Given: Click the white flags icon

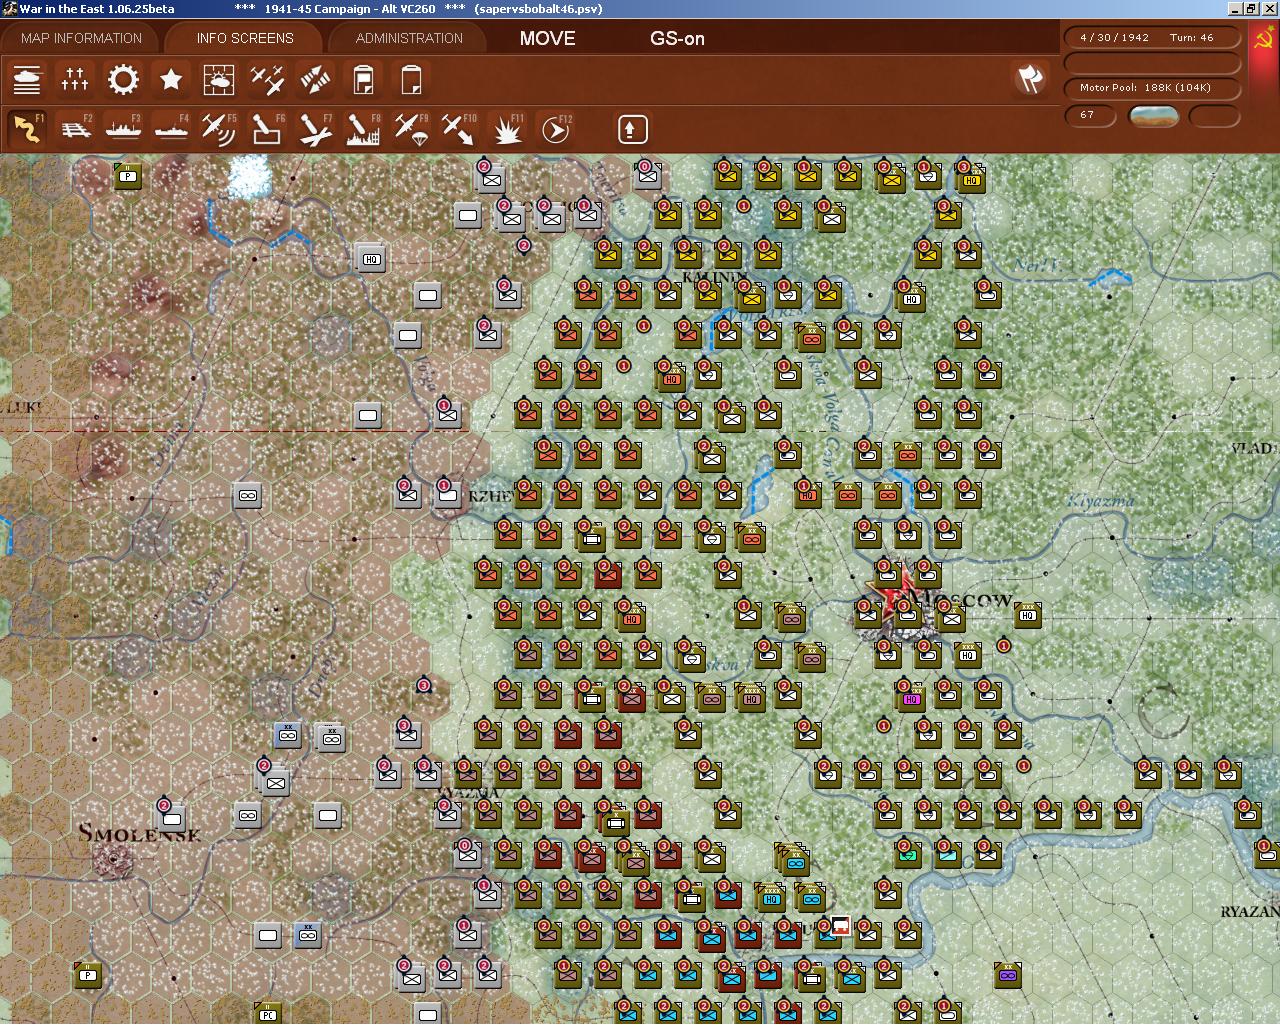Looking at the screenshot, I should [x=1030, y=79].
